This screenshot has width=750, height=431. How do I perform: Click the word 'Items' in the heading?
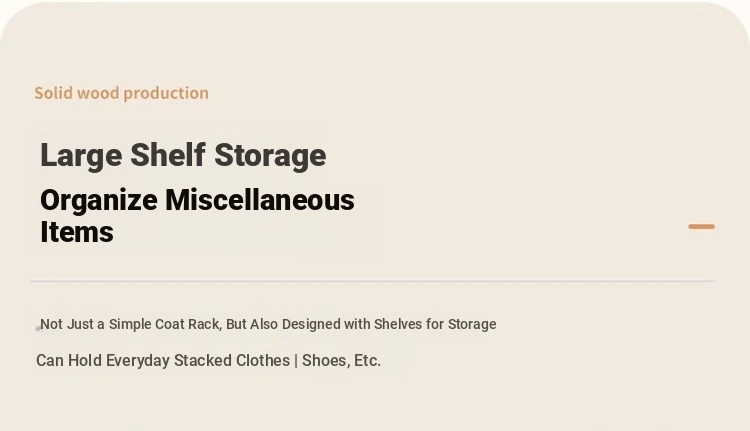pos(77,232)
